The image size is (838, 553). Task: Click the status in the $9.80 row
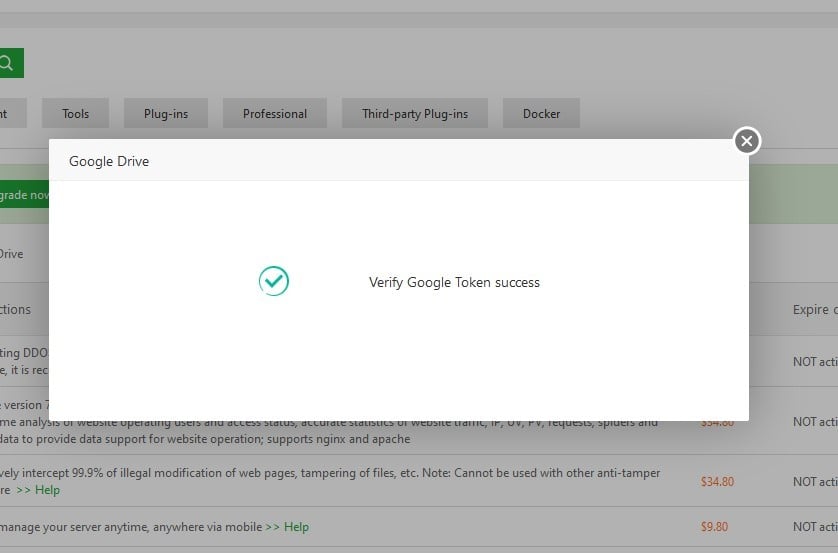click(x=814, y=527)
